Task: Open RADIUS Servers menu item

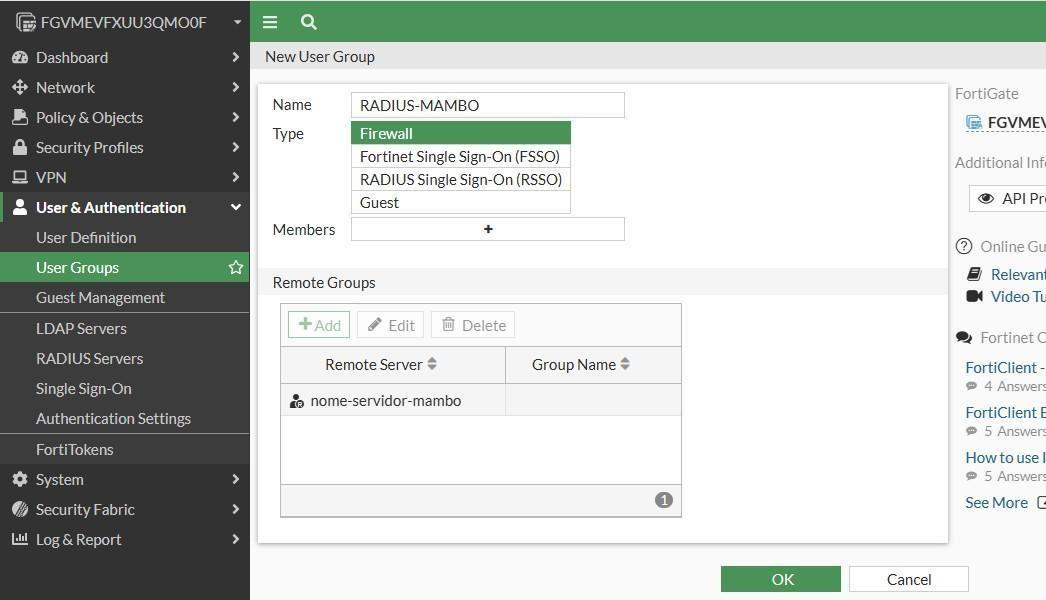Action: pyautogui.click(x=125, y=358)
